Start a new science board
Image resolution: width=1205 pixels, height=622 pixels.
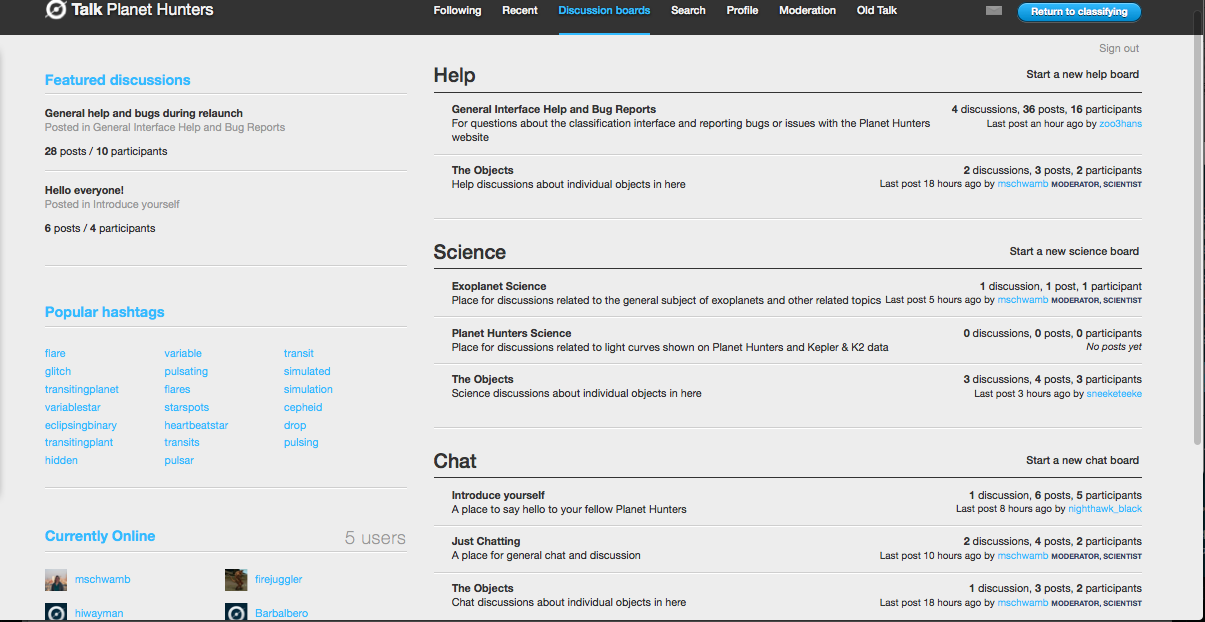pos(1074,251)
